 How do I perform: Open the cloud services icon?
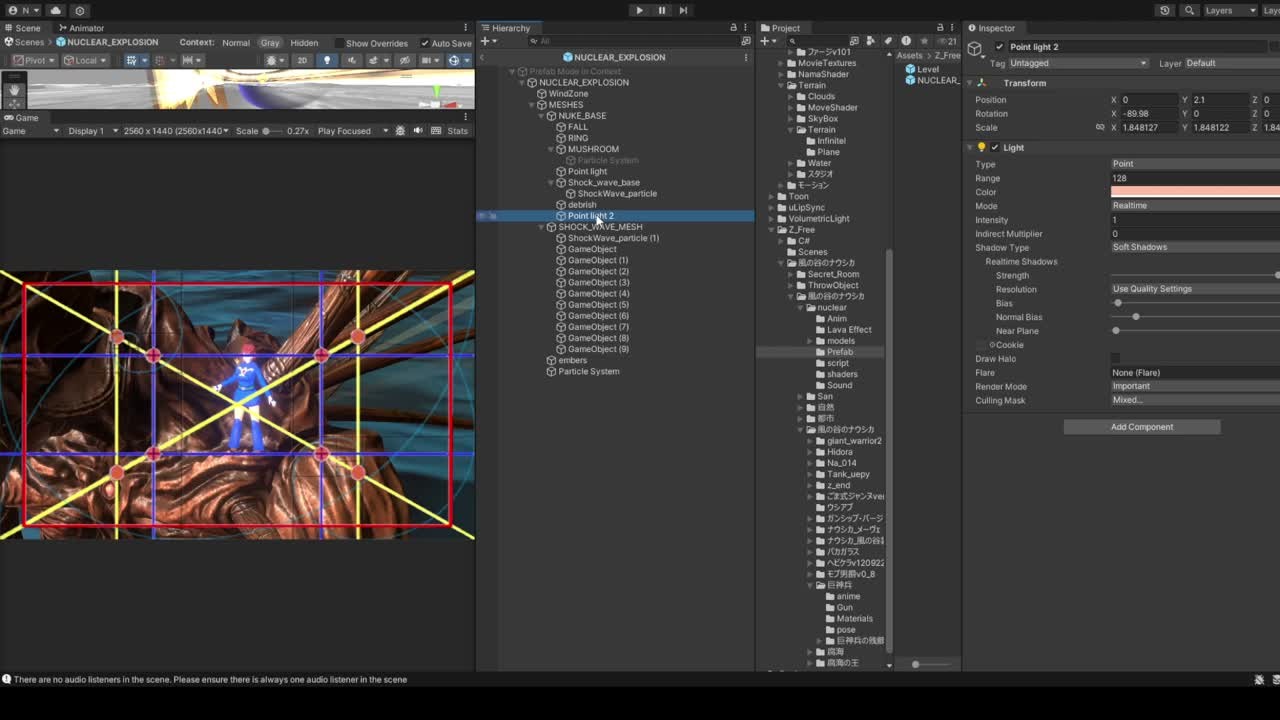(55, 10)
